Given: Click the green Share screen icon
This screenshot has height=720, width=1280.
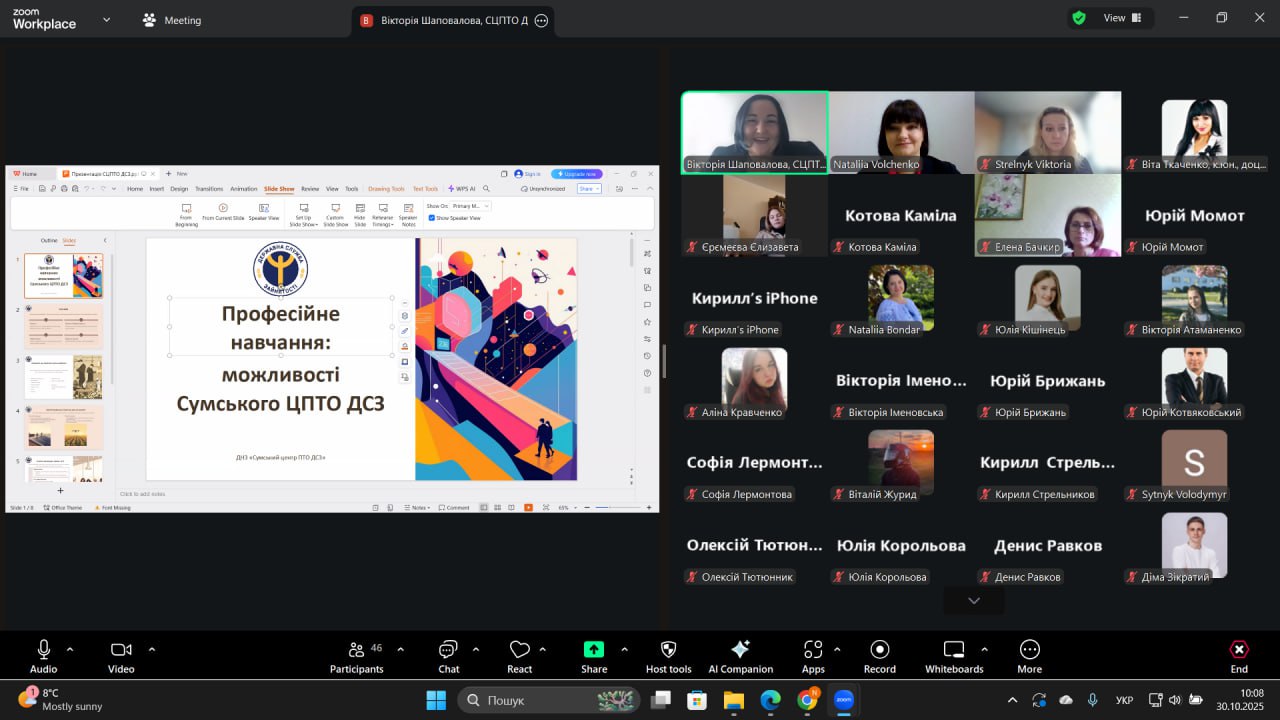Looking at the screenshot, I should coord(594,650).
